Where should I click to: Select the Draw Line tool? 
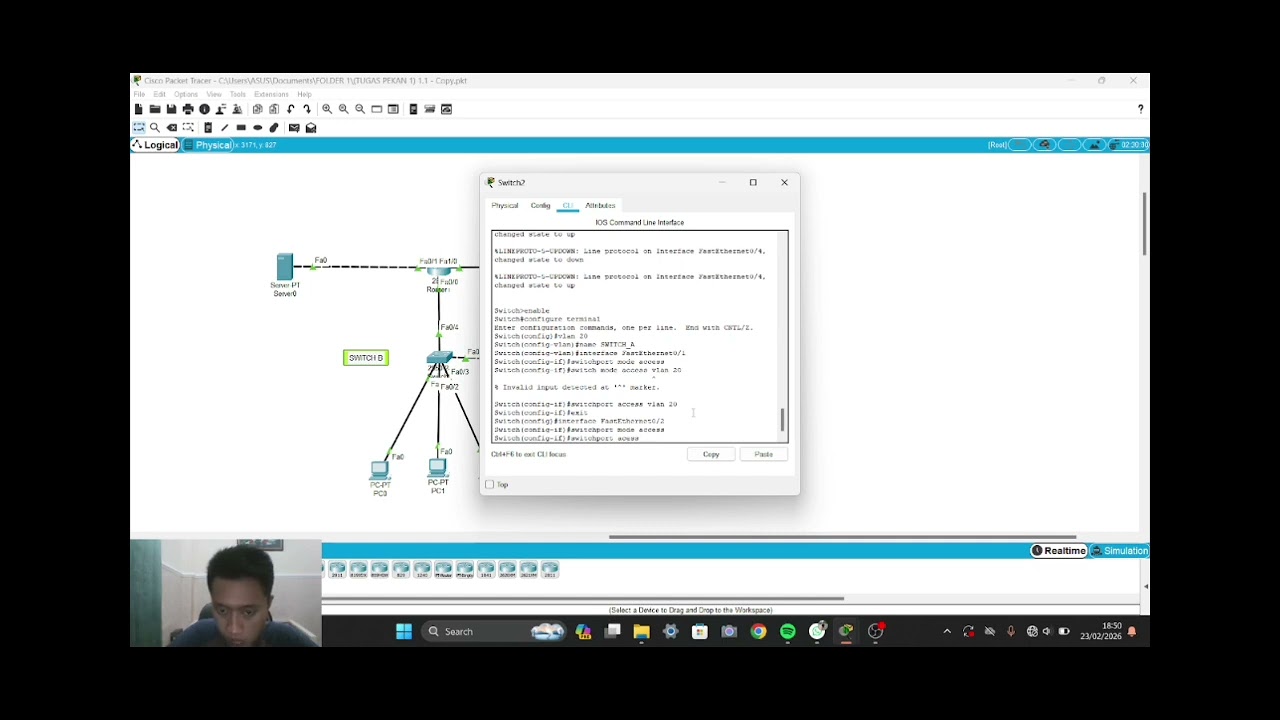224,128
